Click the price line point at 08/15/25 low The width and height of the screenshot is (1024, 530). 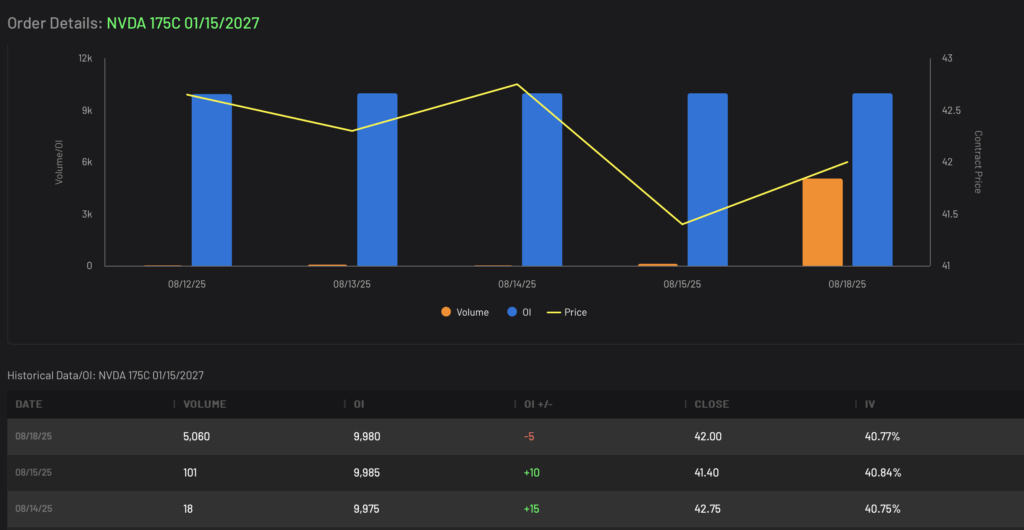682,225
